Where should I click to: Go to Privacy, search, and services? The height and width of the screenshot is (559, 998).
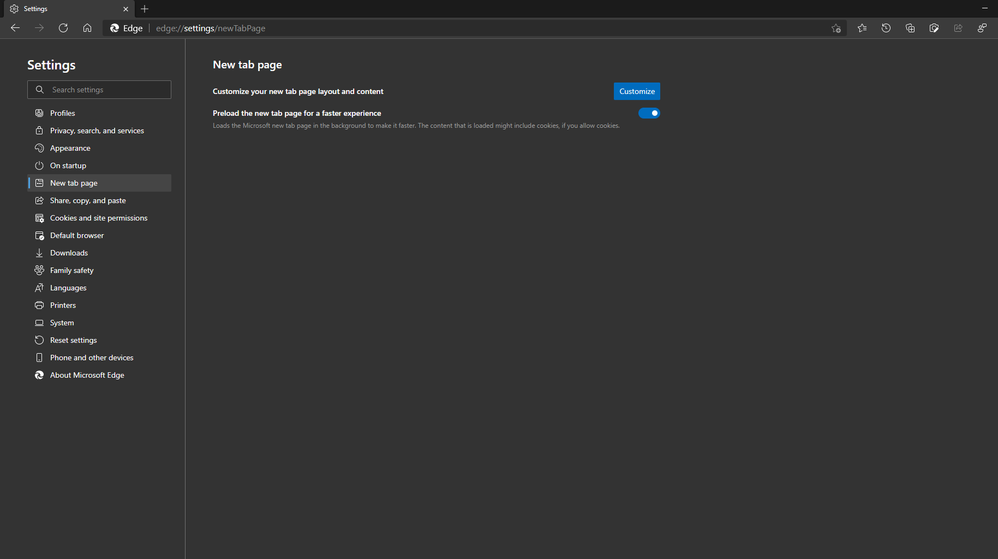pos(99,131)
